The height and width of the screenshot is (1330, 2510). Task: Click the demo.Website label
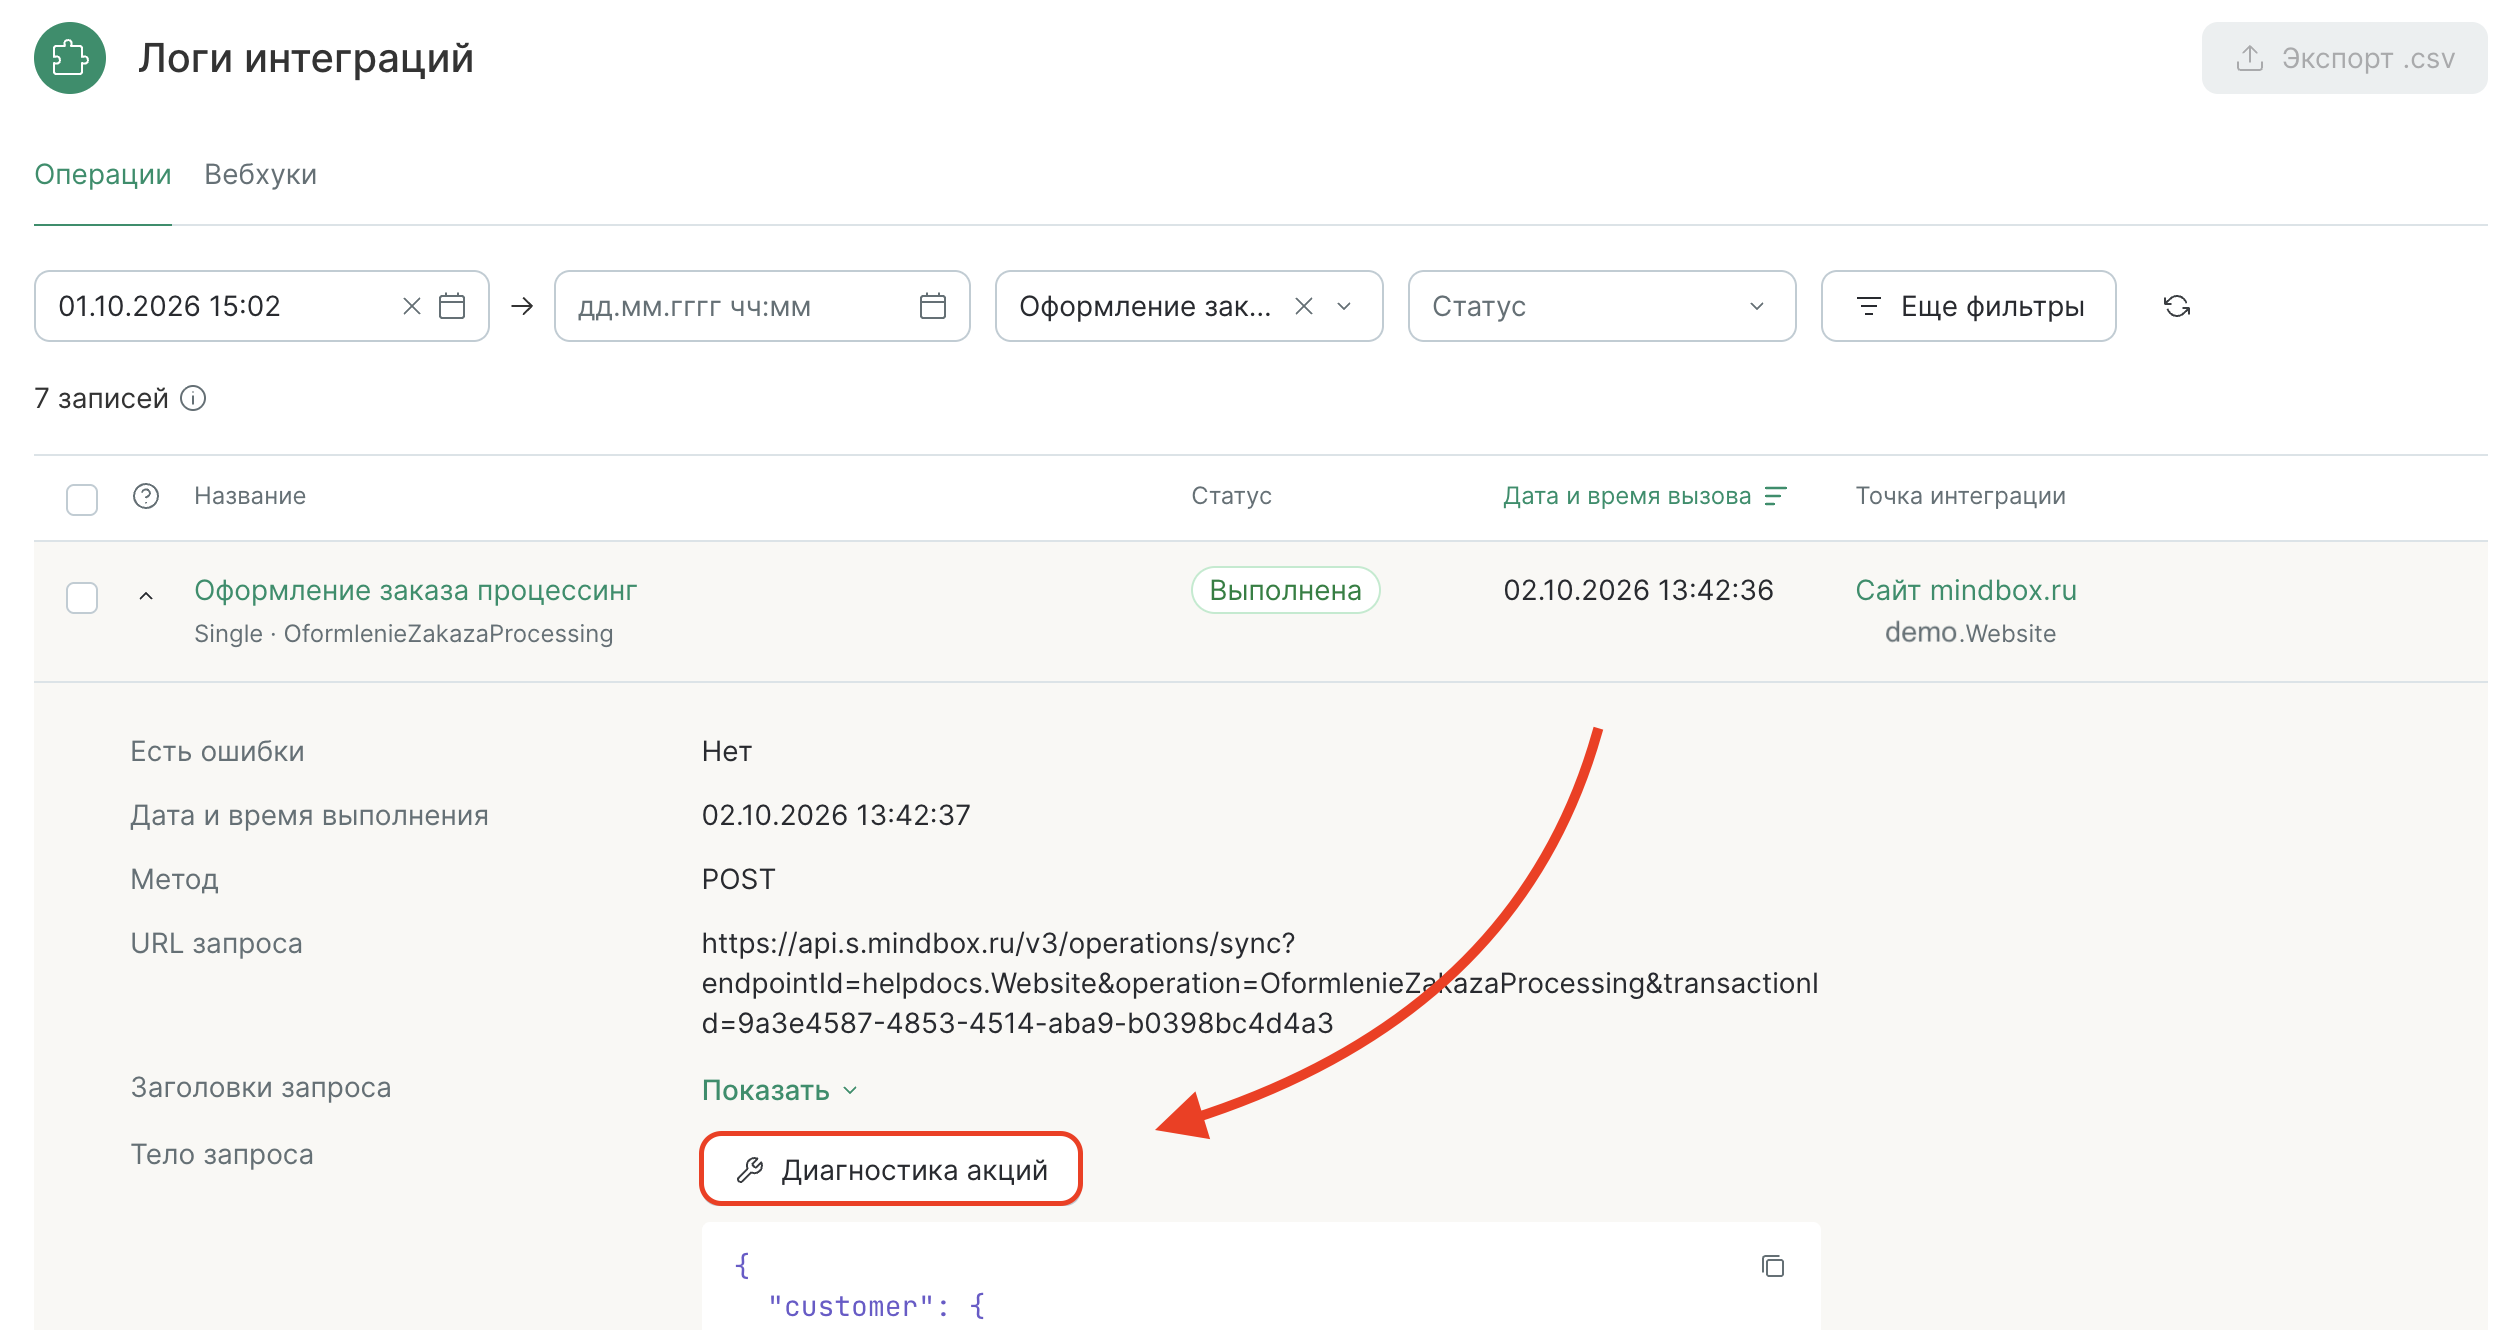pos(1970,633)
